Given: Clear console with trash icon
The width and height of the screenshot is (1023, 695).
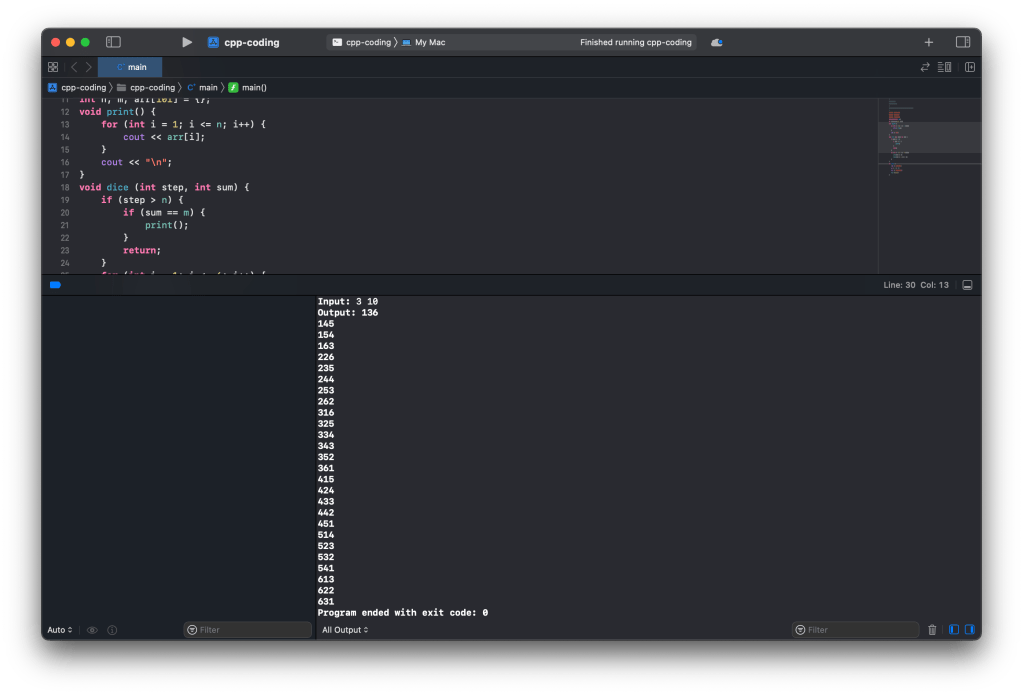Looking at the screenshot, I should coord(932,630).
